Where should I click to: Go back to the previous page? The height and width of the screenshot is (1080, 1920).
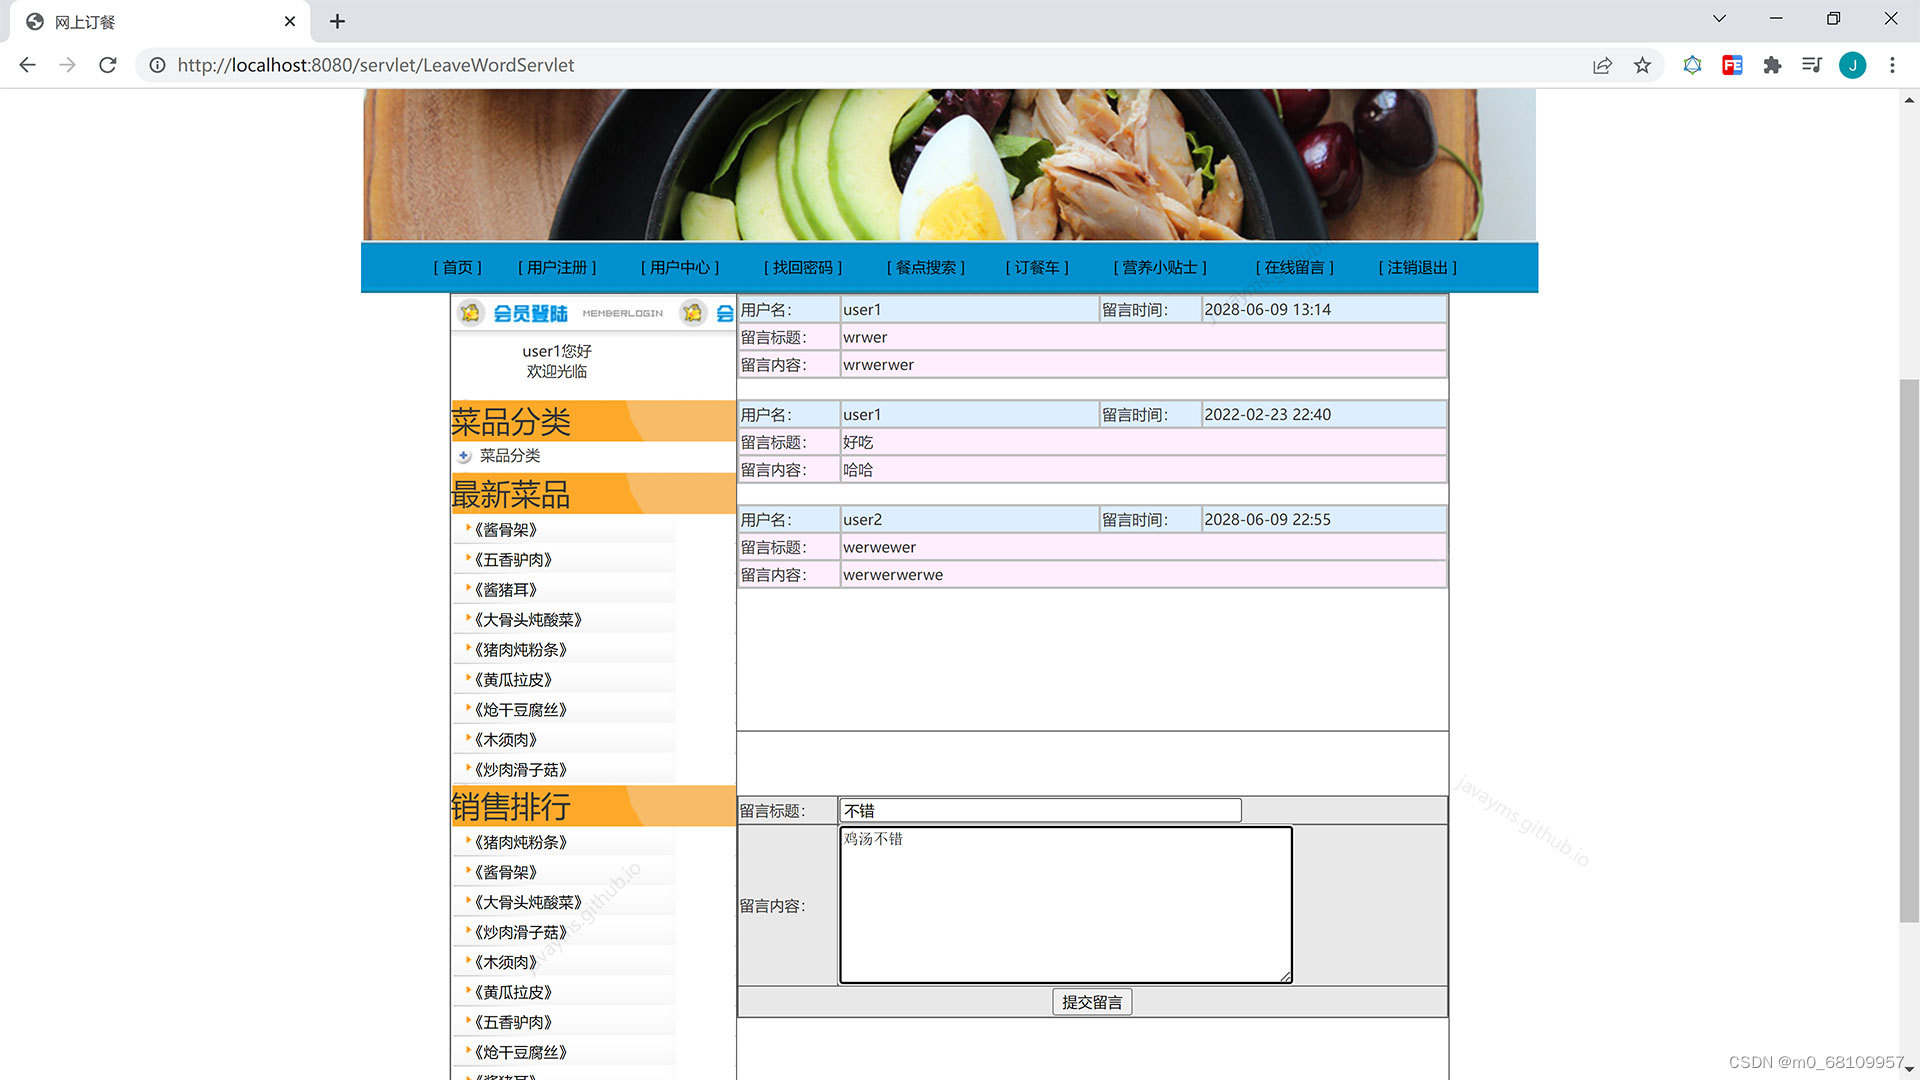pos(27,65)
